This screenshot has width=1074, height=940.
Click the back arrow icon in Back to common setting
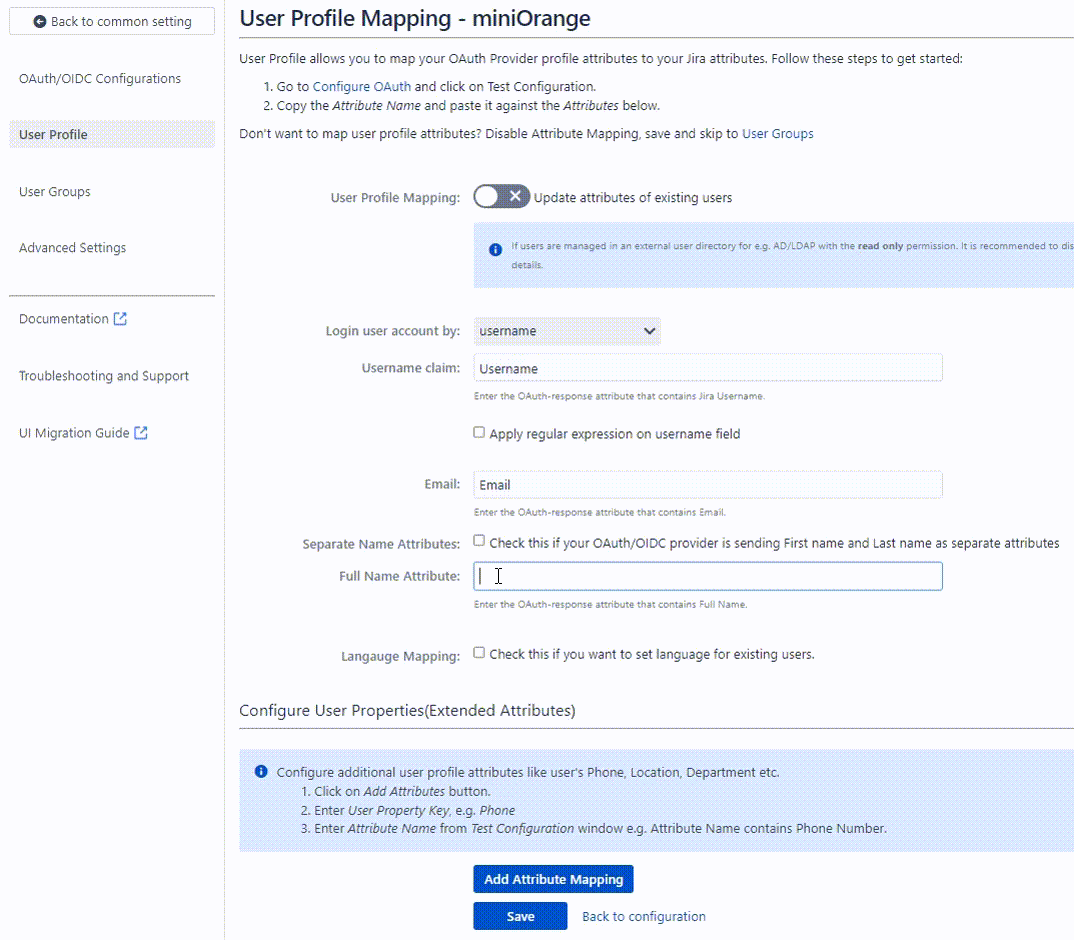pyautogui.click(x=40, y=21)
